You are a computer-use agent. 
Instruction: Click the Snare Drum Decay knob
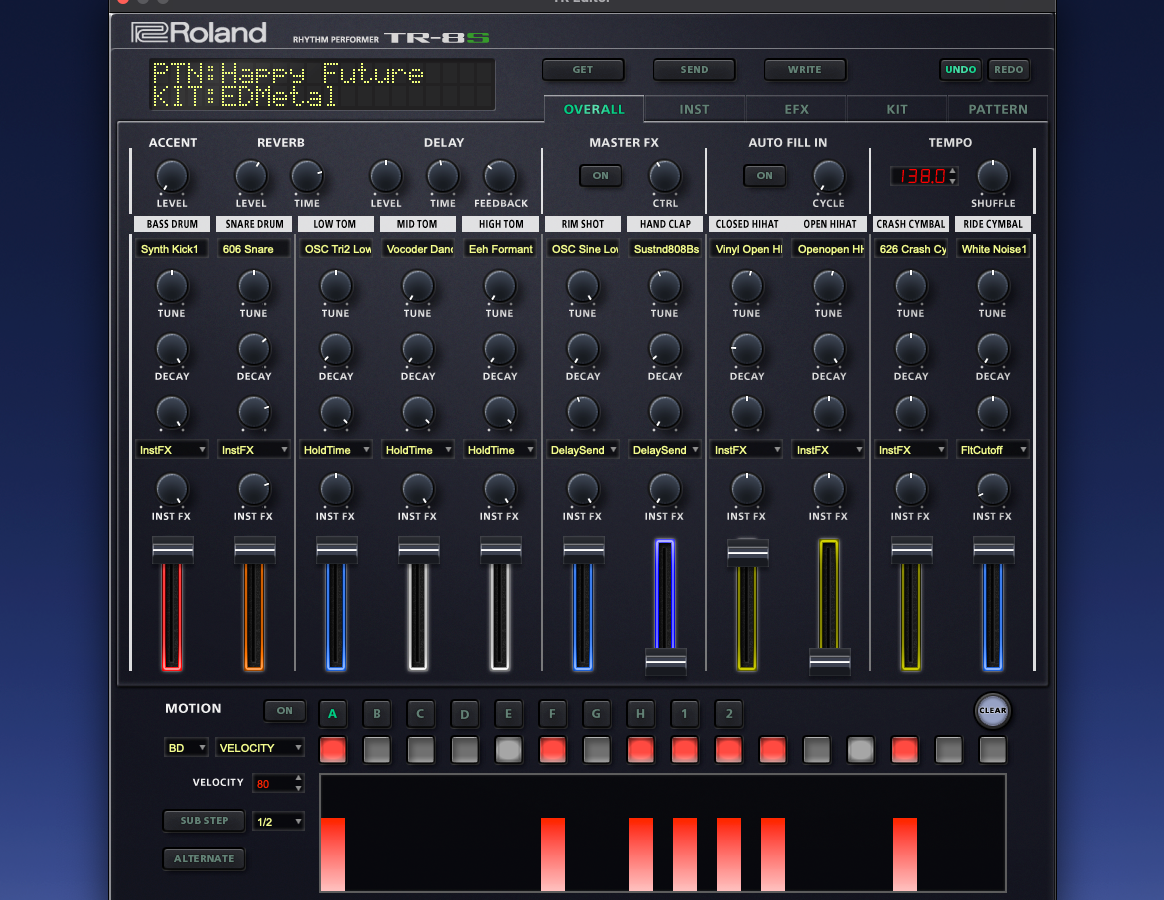coord(254,349)
